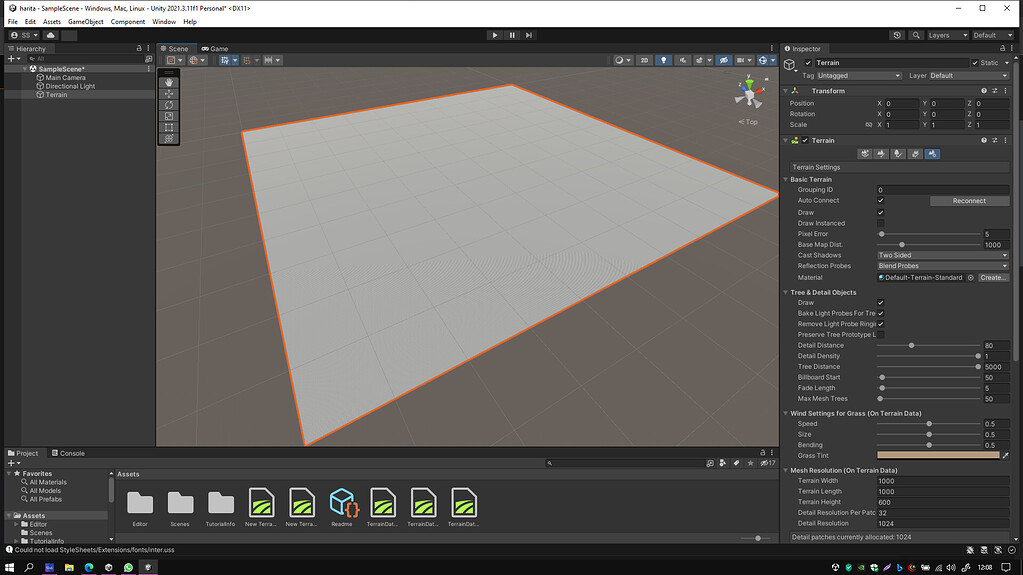The image size is (1023, 575).
Task: Click the Pixel Error slider
Action: pos(929,234)
